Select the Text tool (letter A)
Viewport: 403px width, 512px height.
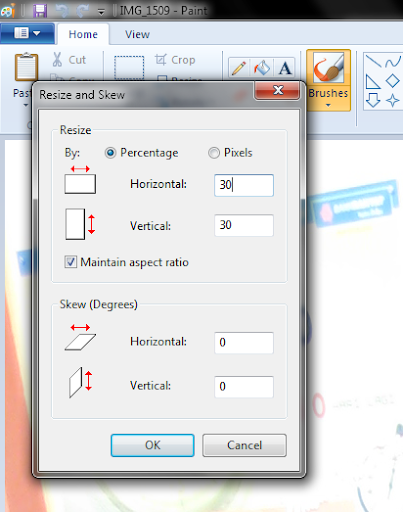[285, 68]
